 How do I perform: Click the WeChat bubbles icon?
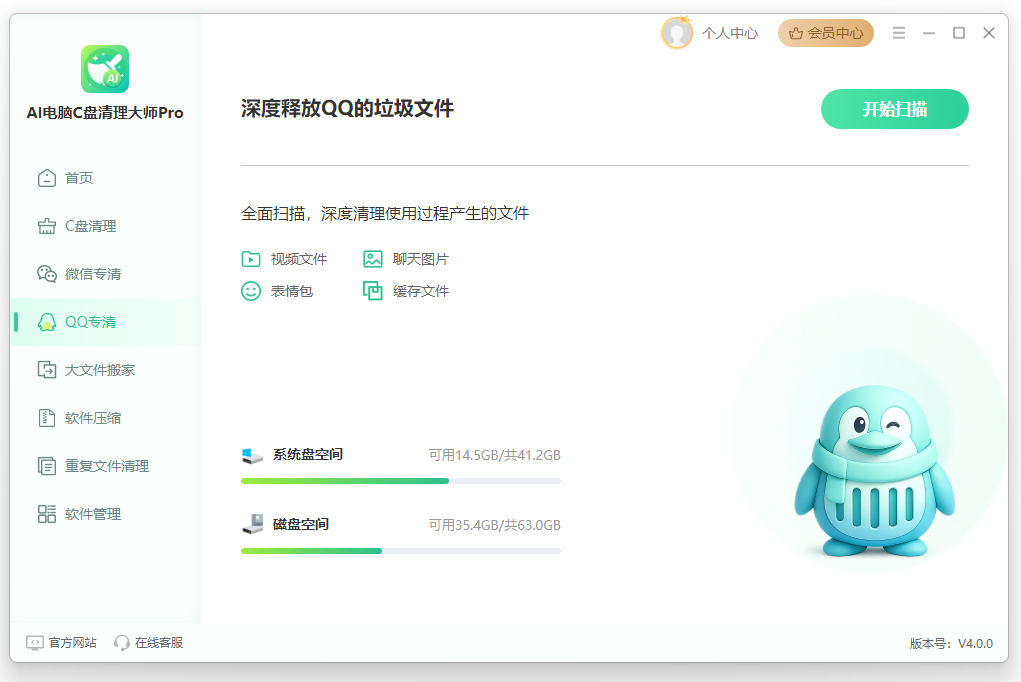[47, 274]
